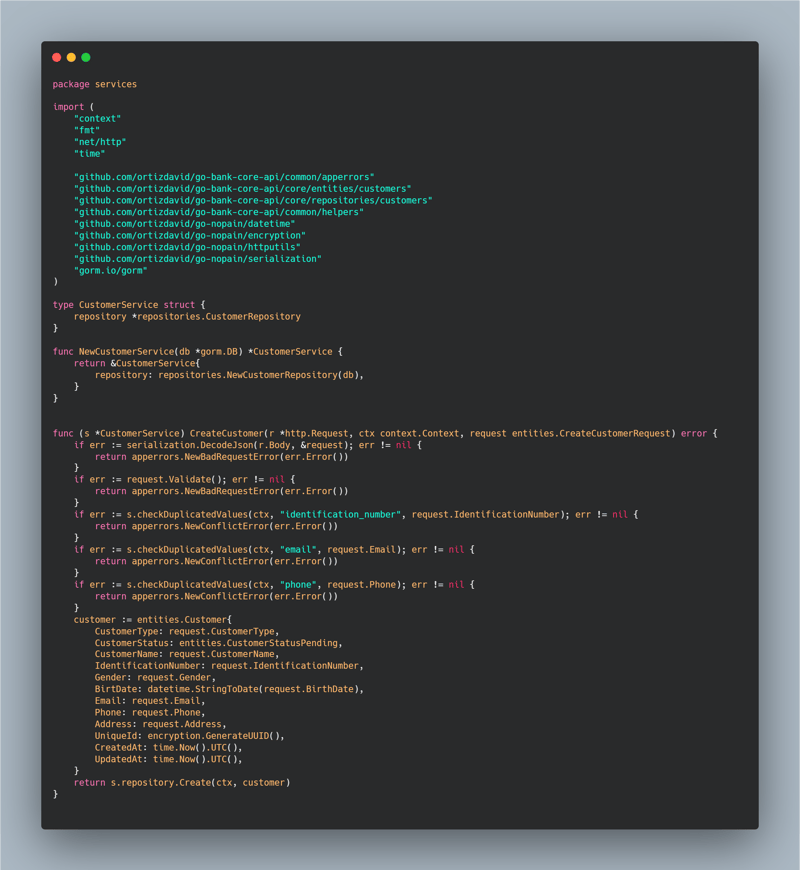Click the "UniqueId: encryption.GenerateUUID()," line

(x=190, y=736)
